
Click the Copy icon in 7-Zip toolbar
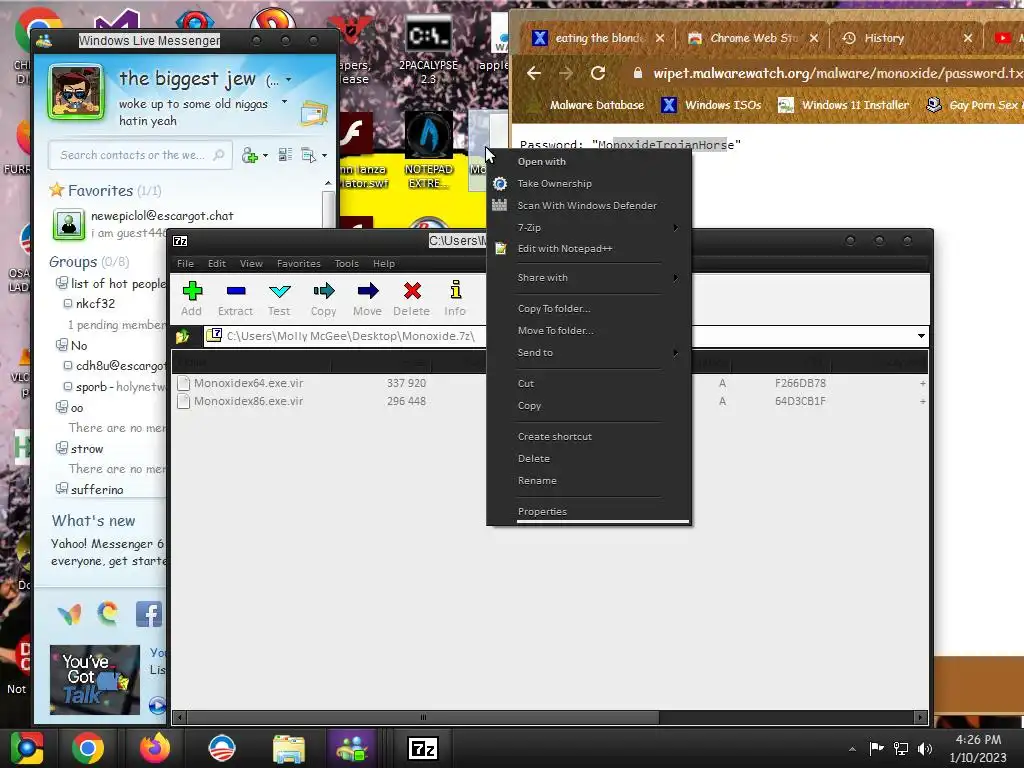pyautogui.click(x=323, y=298)
